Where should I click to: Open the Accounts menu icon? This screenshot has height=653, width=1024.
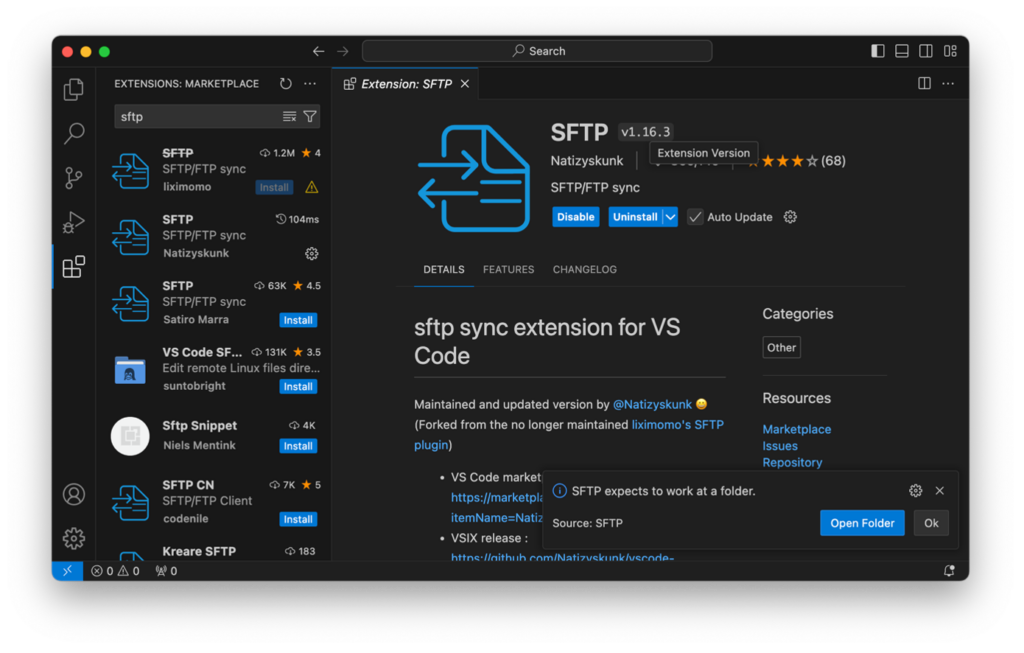click(74, 494)
